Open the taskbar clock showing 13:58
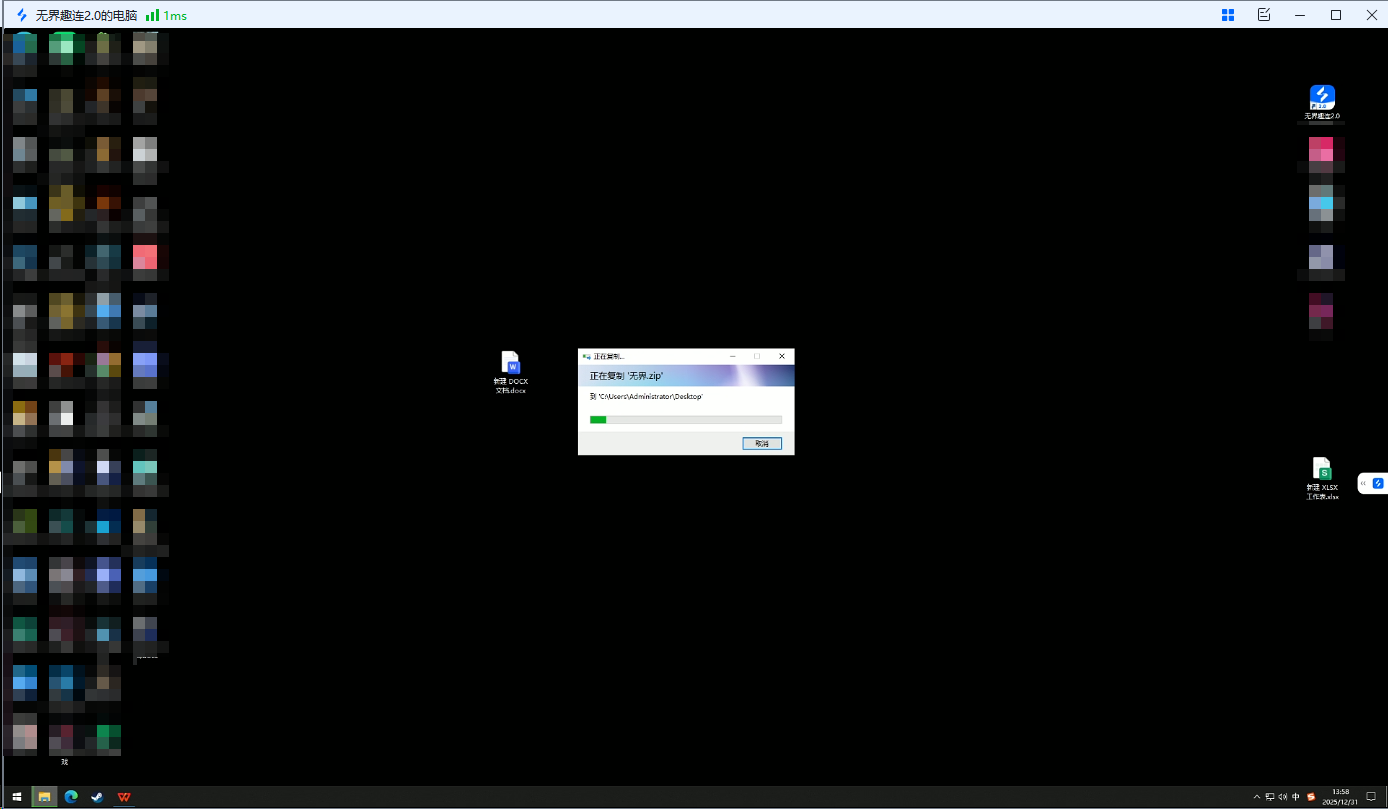 pos(1339,797)
